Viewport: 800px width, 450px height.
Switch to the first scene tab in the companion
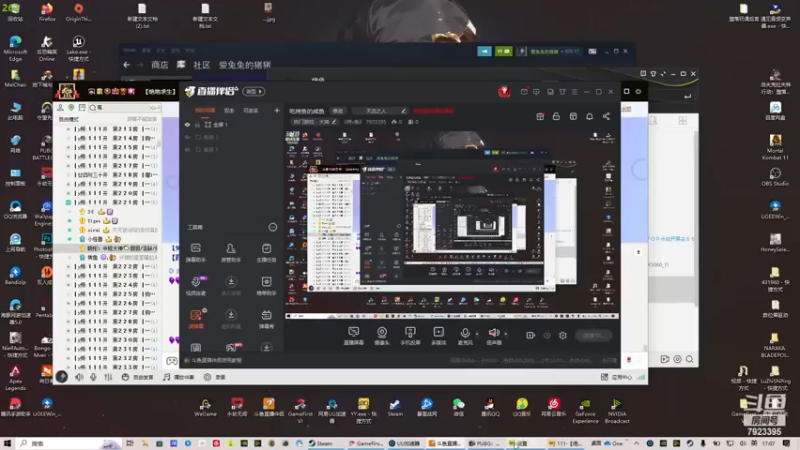pos(205,110)
